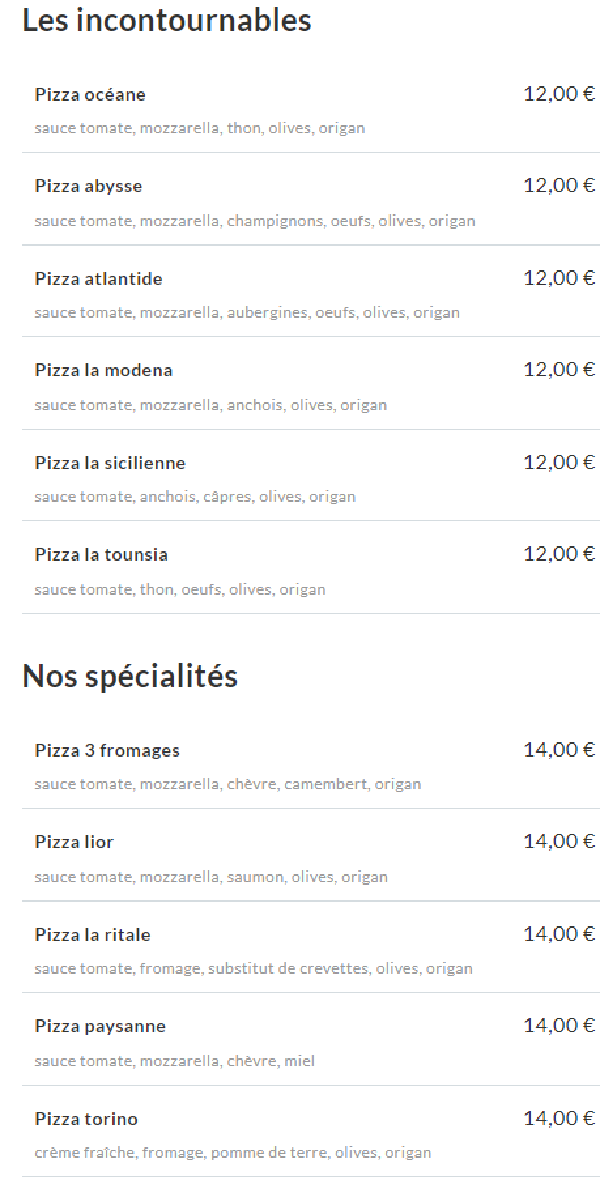Choose Pizza atlantide from the list
600x1180 pixels.
coord(311,291)
